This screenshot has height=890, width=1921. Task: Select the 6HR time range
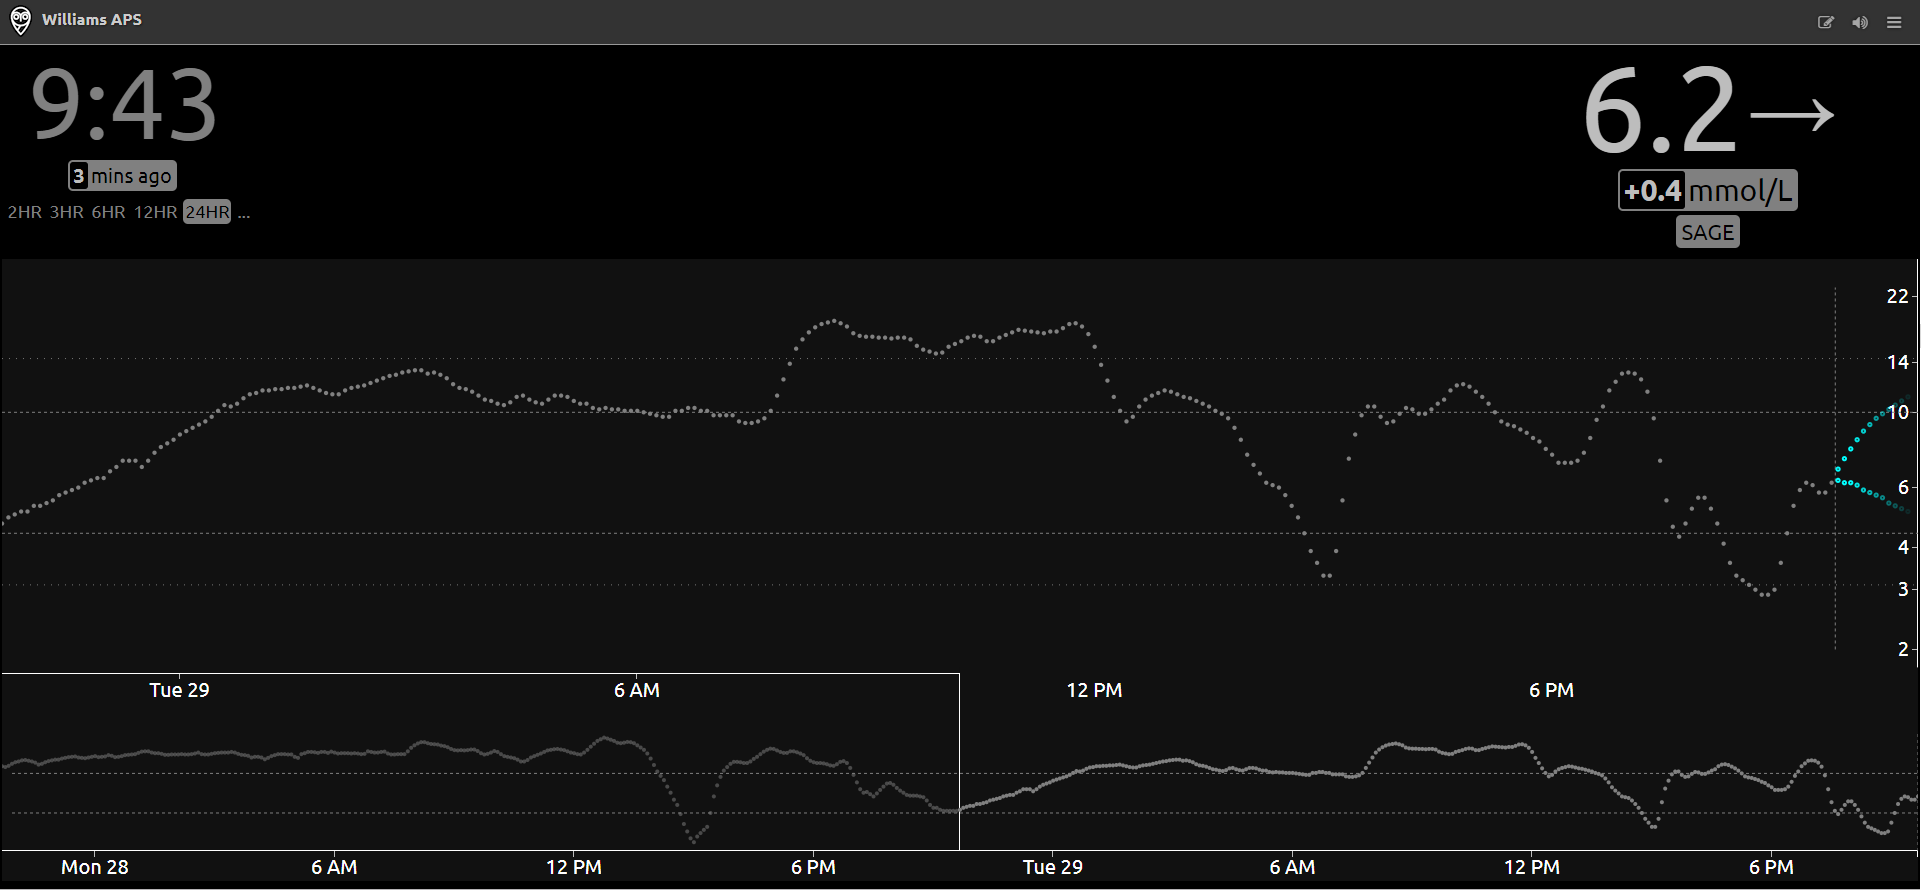tap(108, 212)
